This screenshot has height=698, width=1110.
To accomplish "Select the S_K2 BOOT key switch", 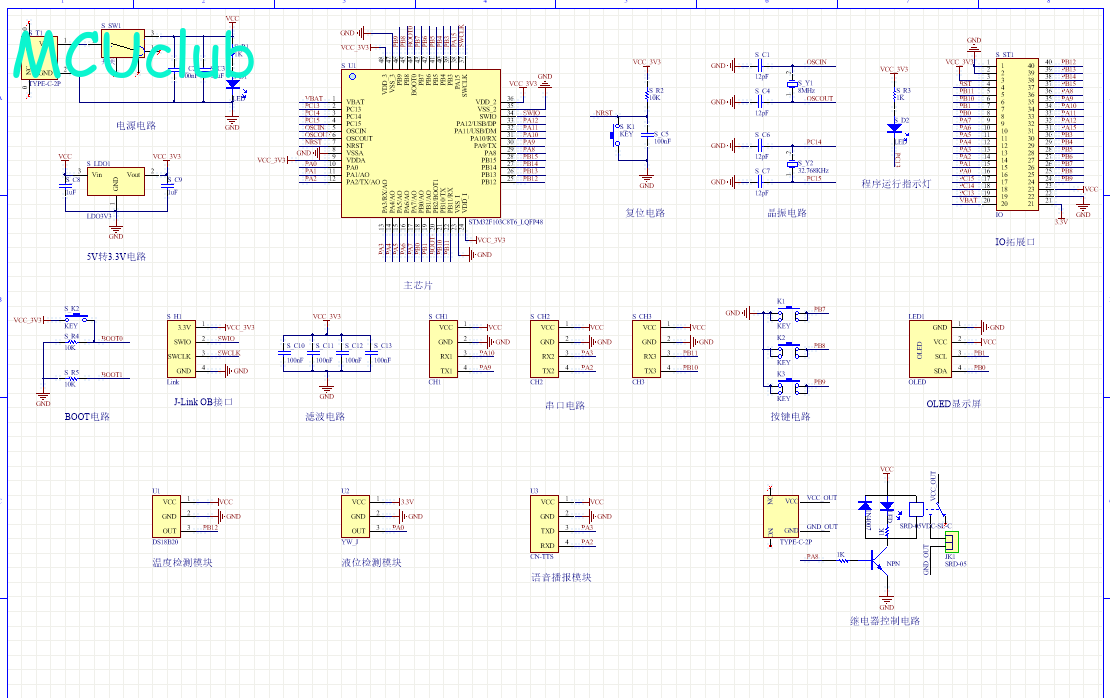I will 76,318.
